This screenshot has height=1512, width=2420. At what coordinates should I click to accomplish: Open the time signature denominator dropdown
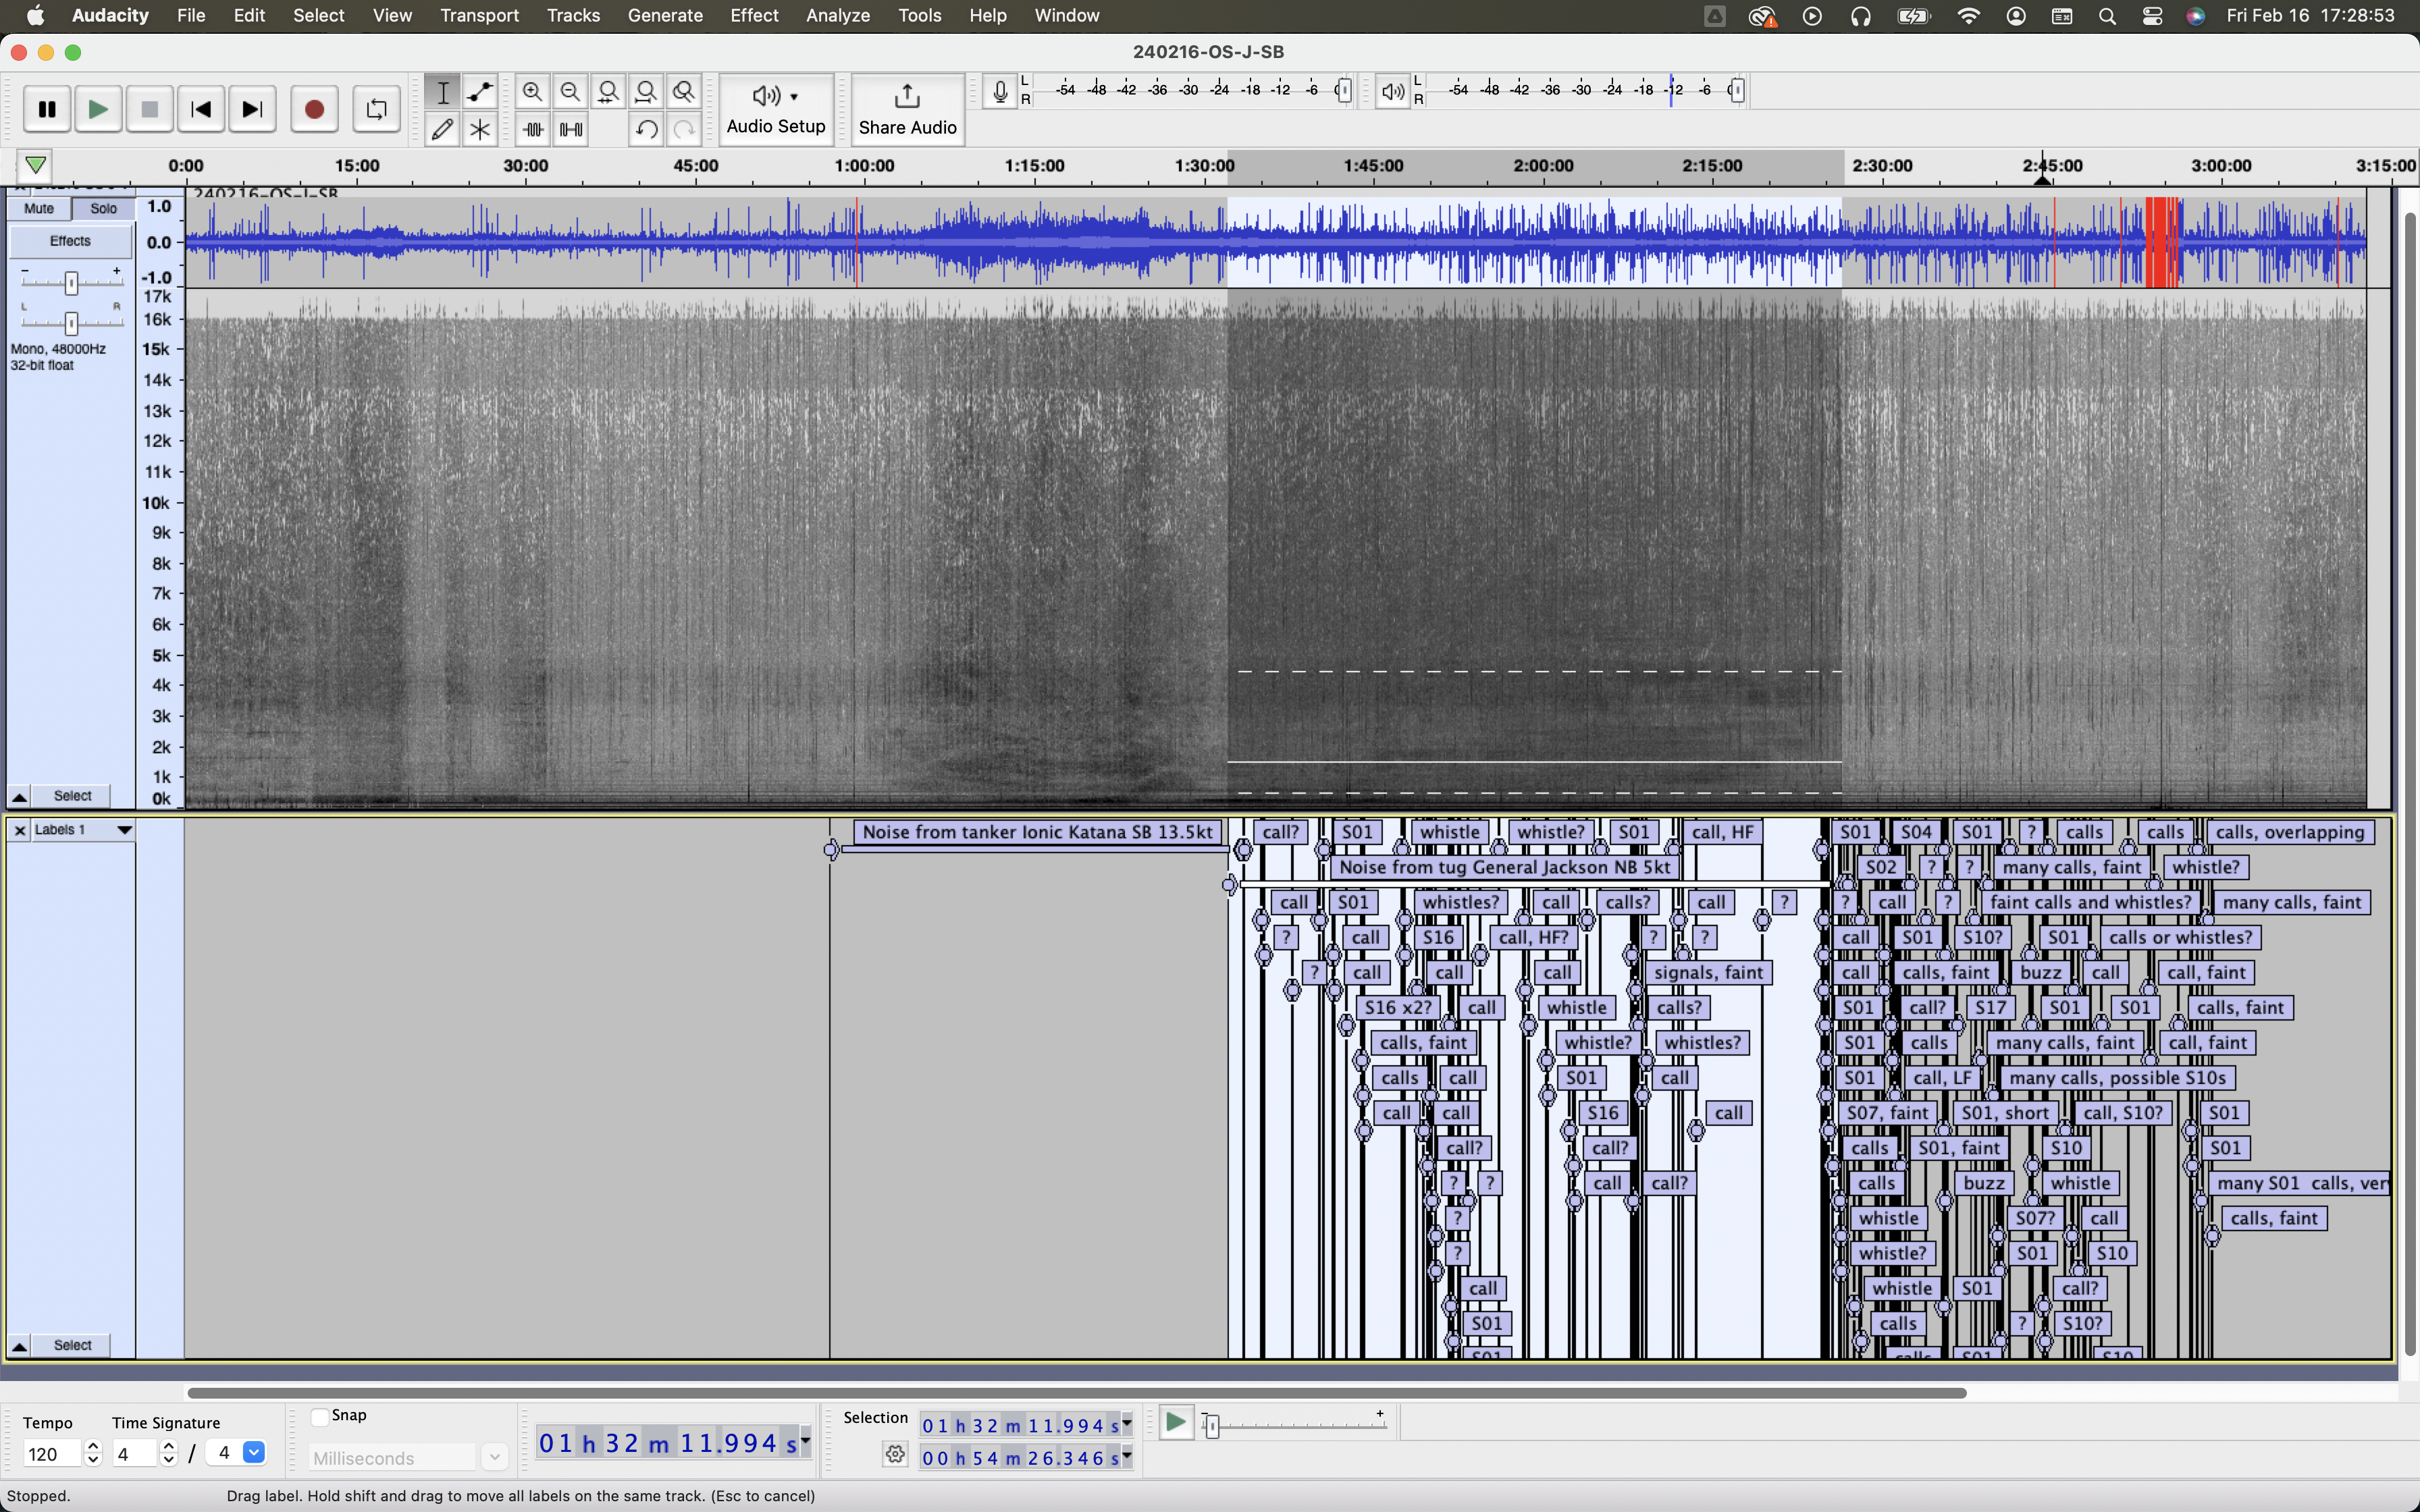click(x=254, y=1453)
